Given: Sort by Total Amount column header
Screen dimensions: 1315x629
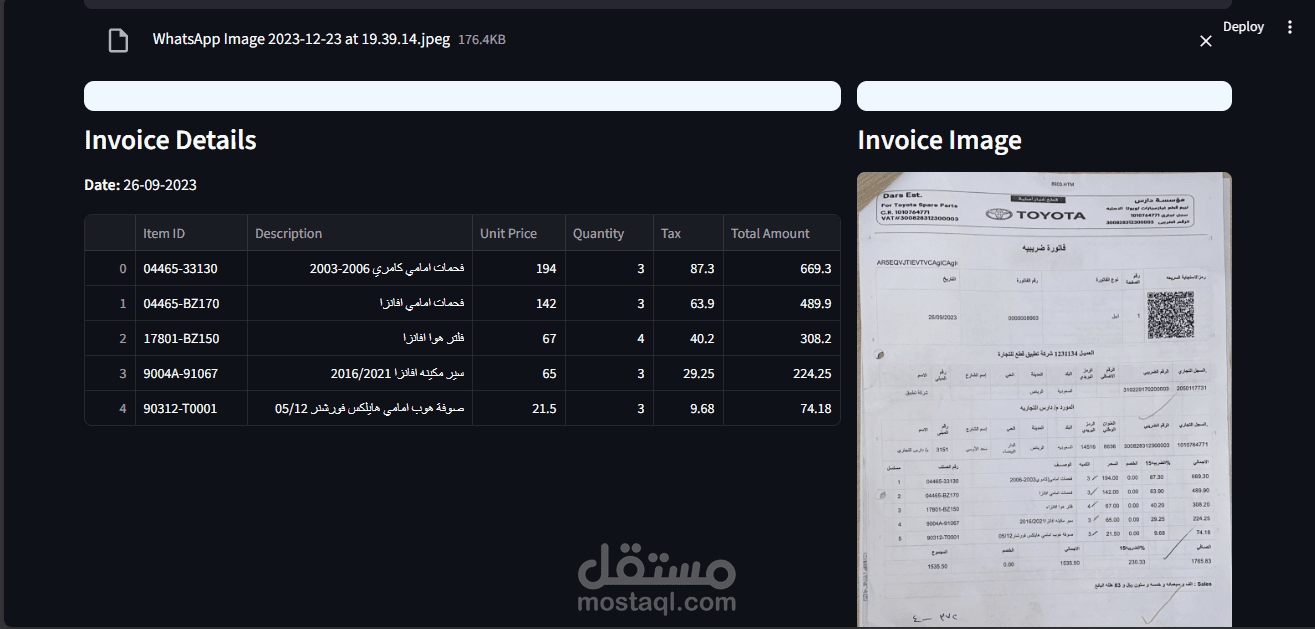Looking at the screenshot, I should [x=781, y=233].
